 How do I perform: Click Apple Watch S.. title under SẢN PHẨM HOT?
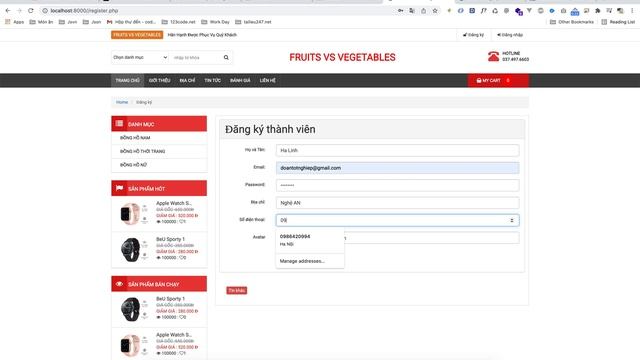coord(173,203)
